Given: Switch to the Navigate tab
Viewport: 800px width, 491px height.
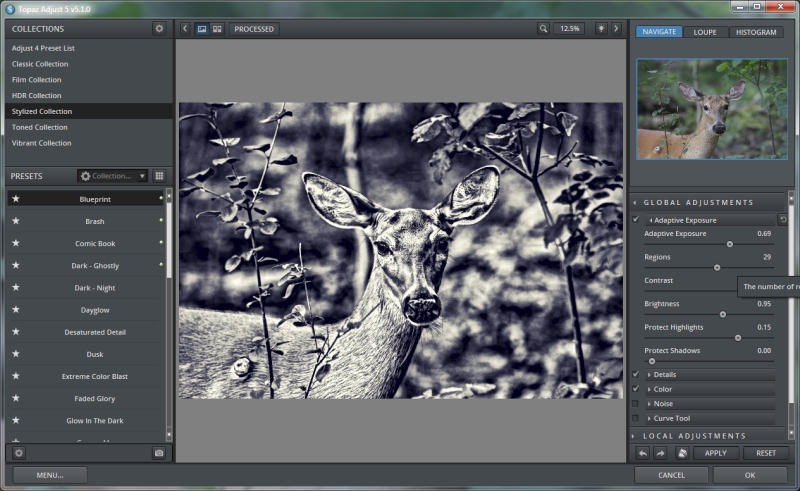Looking at the screenshot, I should pos(659,32).
